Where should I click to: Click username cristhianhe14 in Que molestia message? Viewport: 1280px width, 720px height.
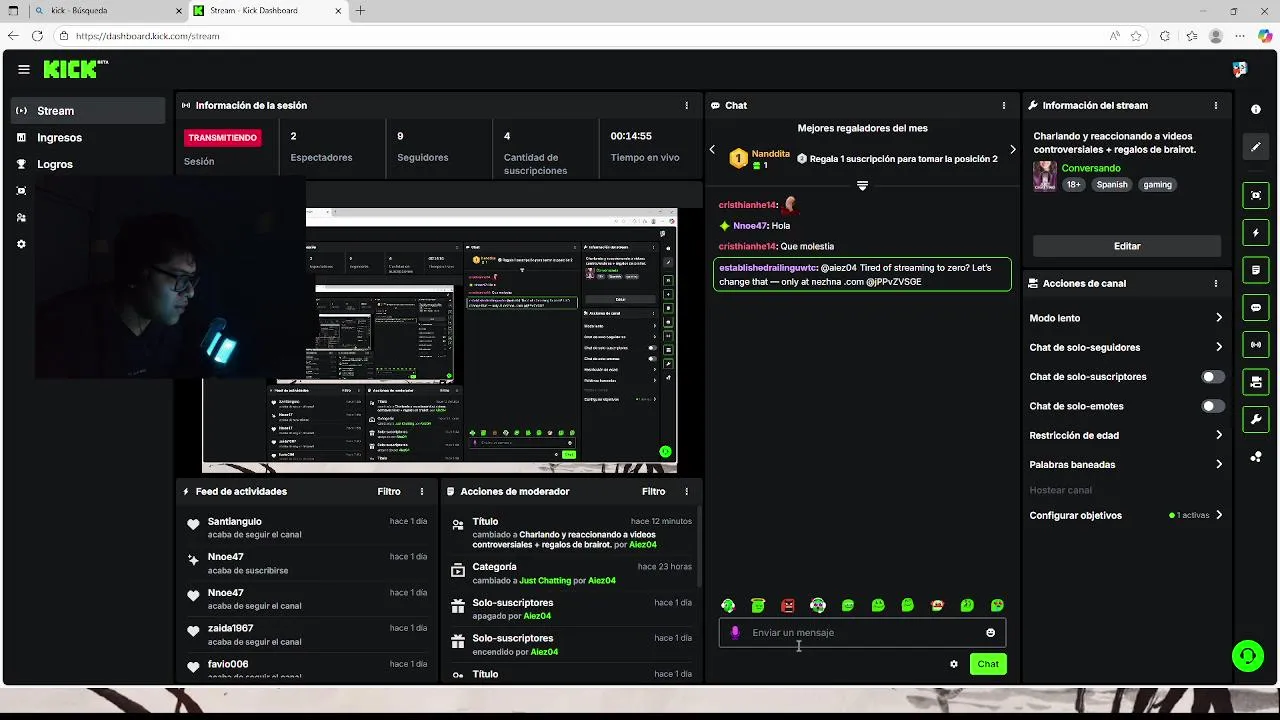point(747,246)
